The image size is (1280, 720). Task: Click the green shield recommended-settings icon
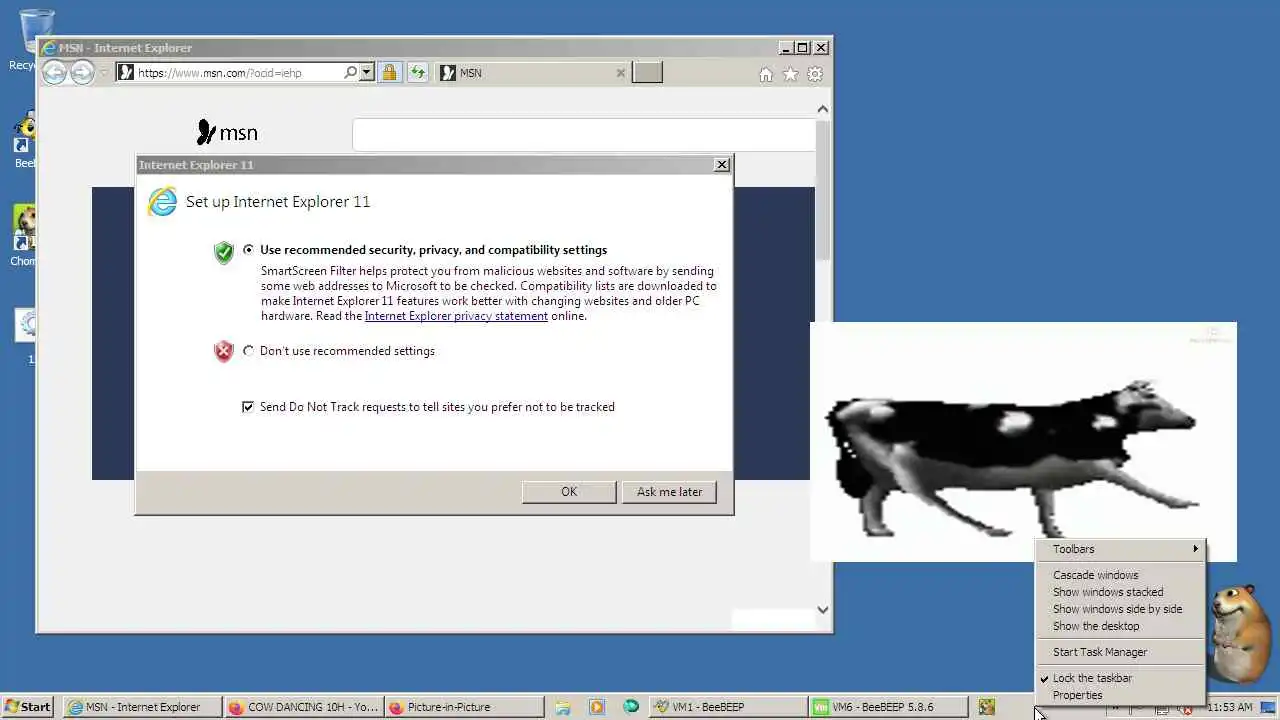(224, 252)
